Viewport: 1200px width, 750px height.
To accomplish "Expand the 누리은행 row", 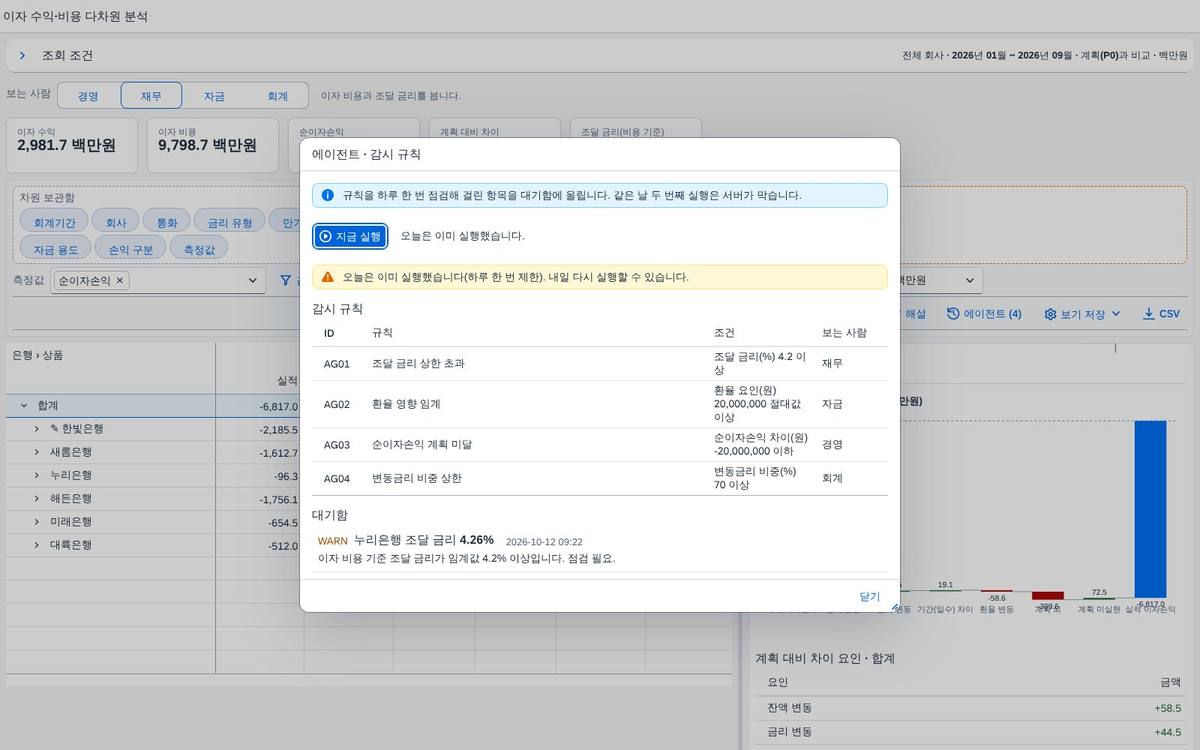I will click(x=37, y=476).
